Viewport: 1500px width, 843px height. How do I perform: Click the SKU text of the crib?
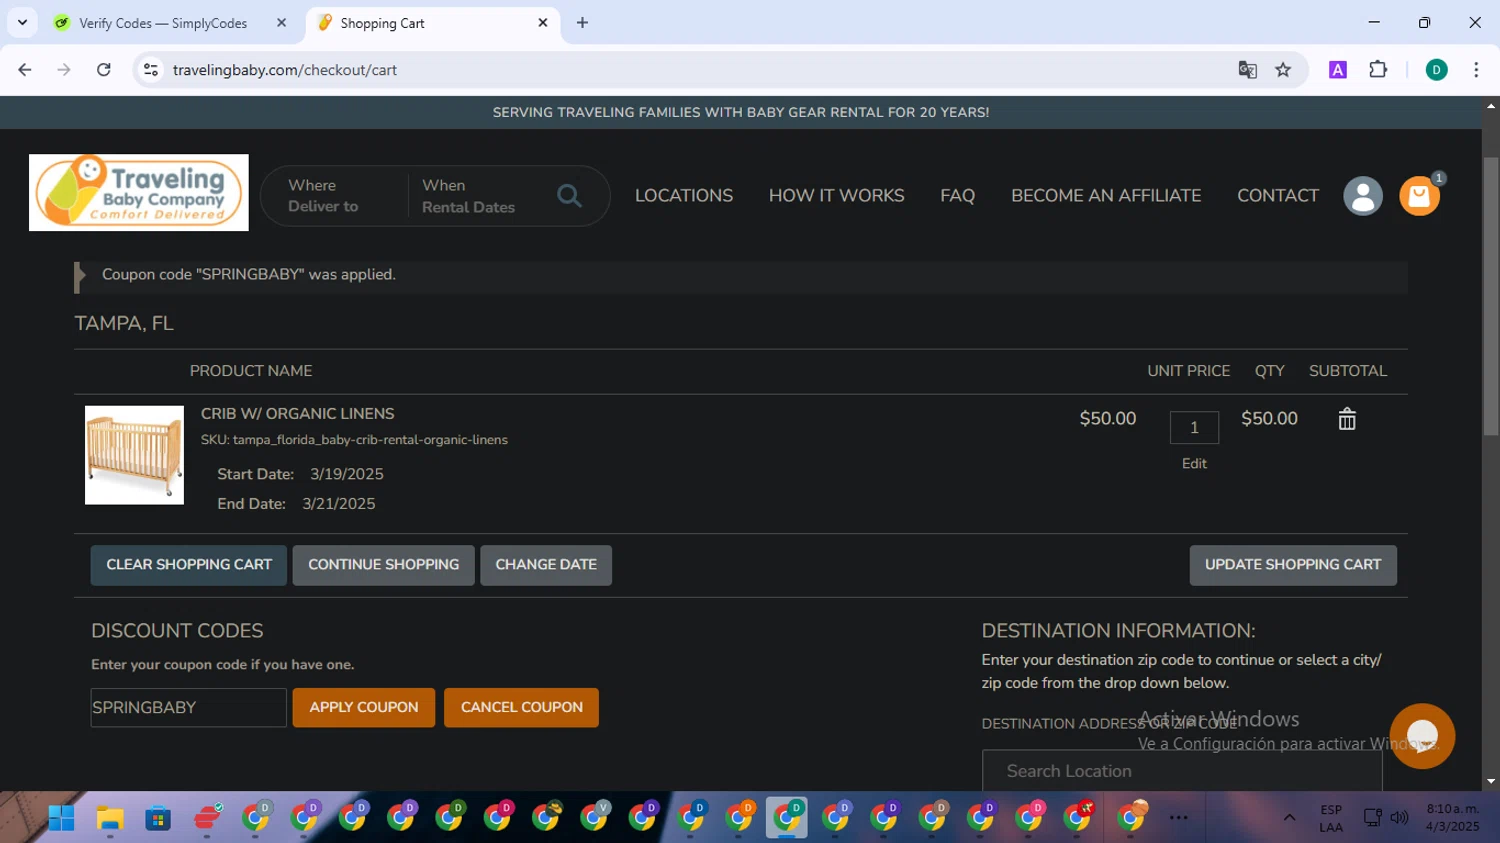(x=354, y=440)
